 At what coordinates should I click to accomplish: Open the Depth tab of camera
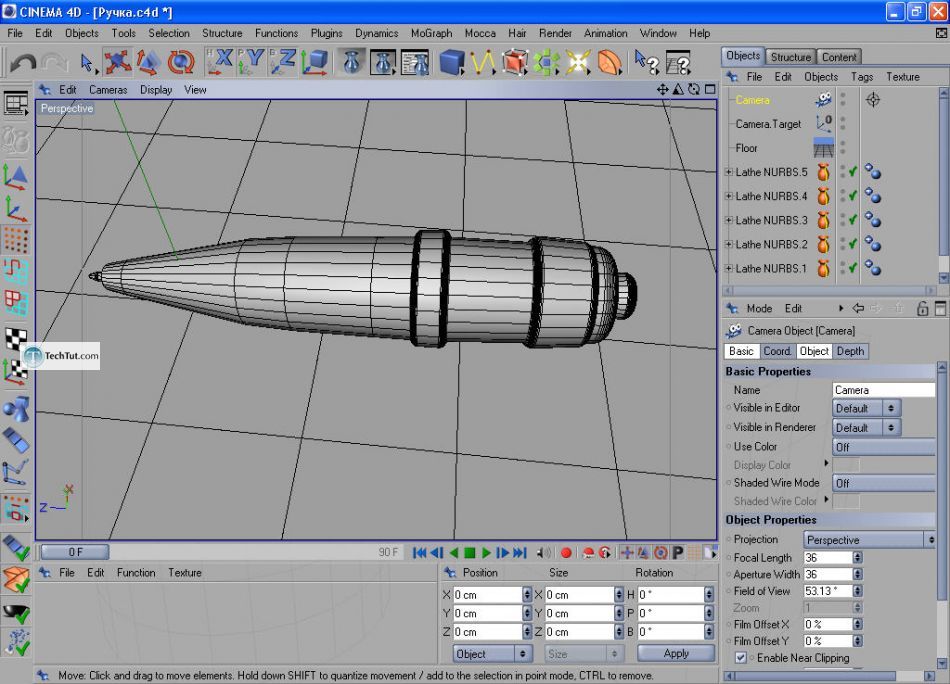pos(851,351)
